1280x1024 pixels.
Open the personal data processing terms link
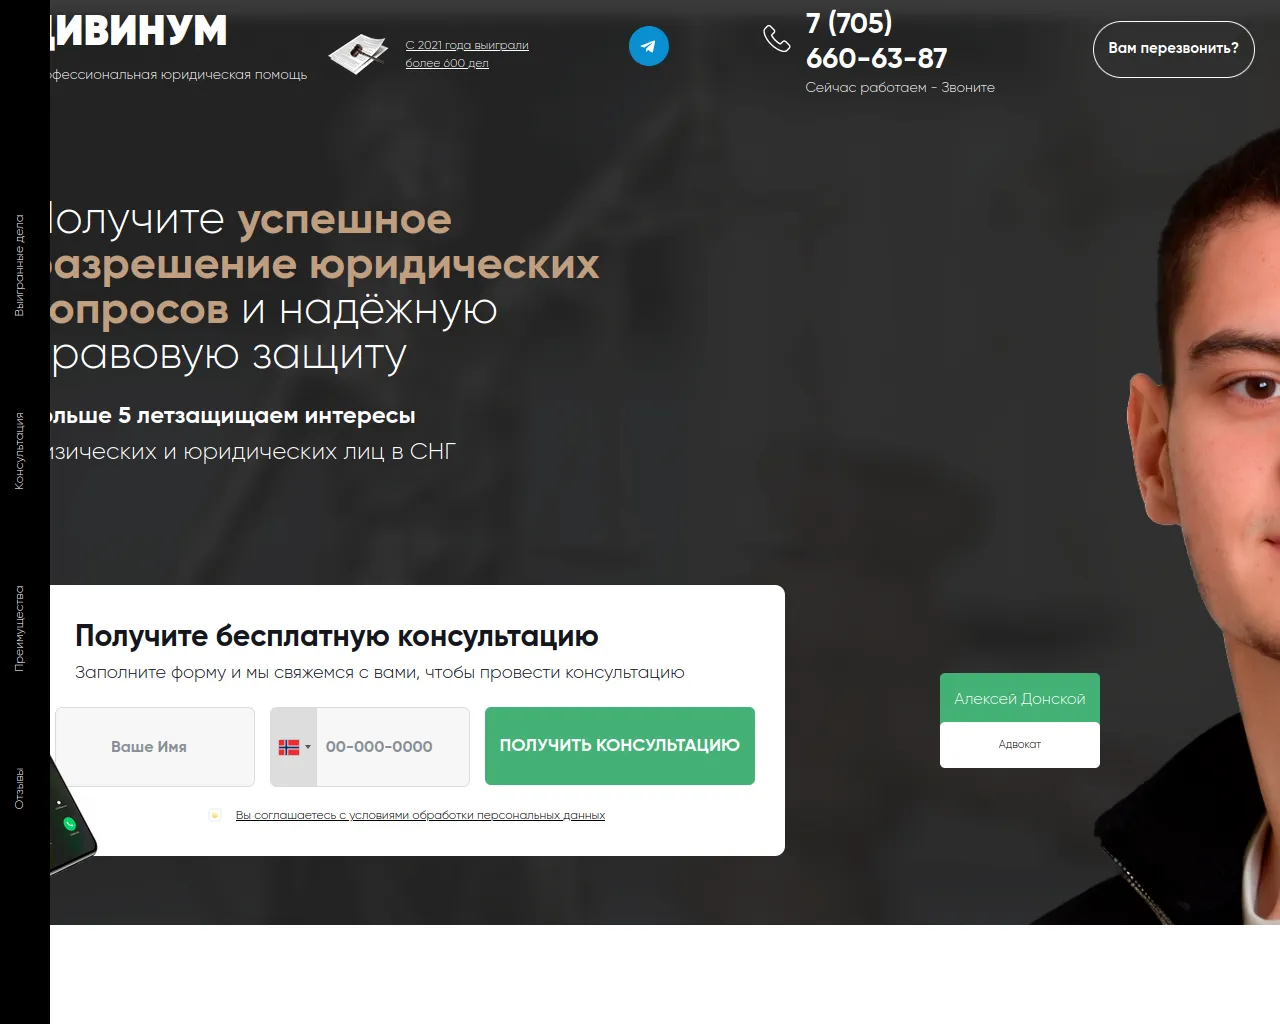pyautogui.click(x=420, y=815)
